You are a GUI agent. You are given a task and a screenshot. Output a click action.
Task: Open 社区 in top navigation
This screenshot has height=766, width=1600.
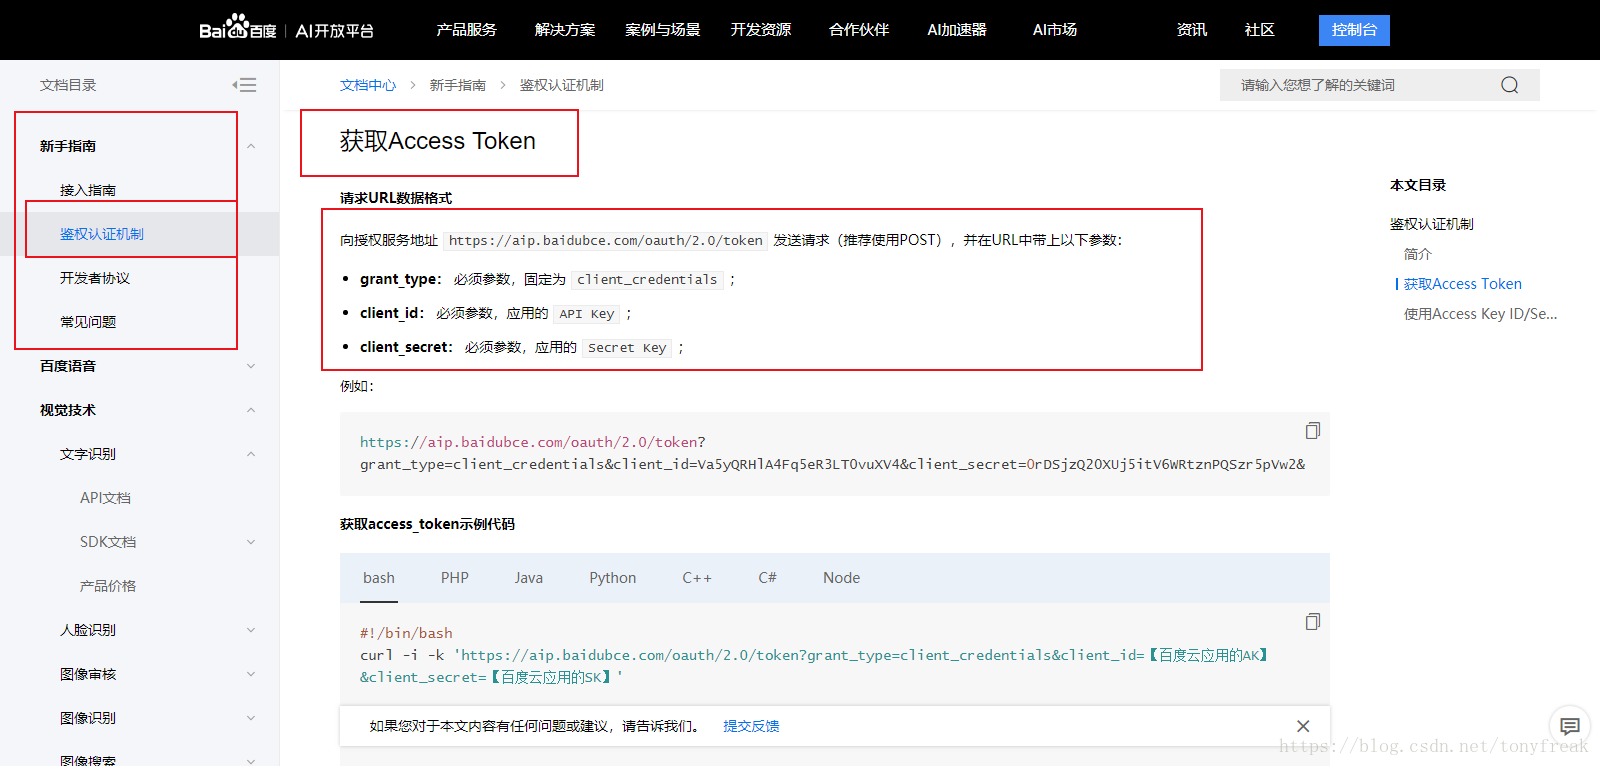point(1260,30)
